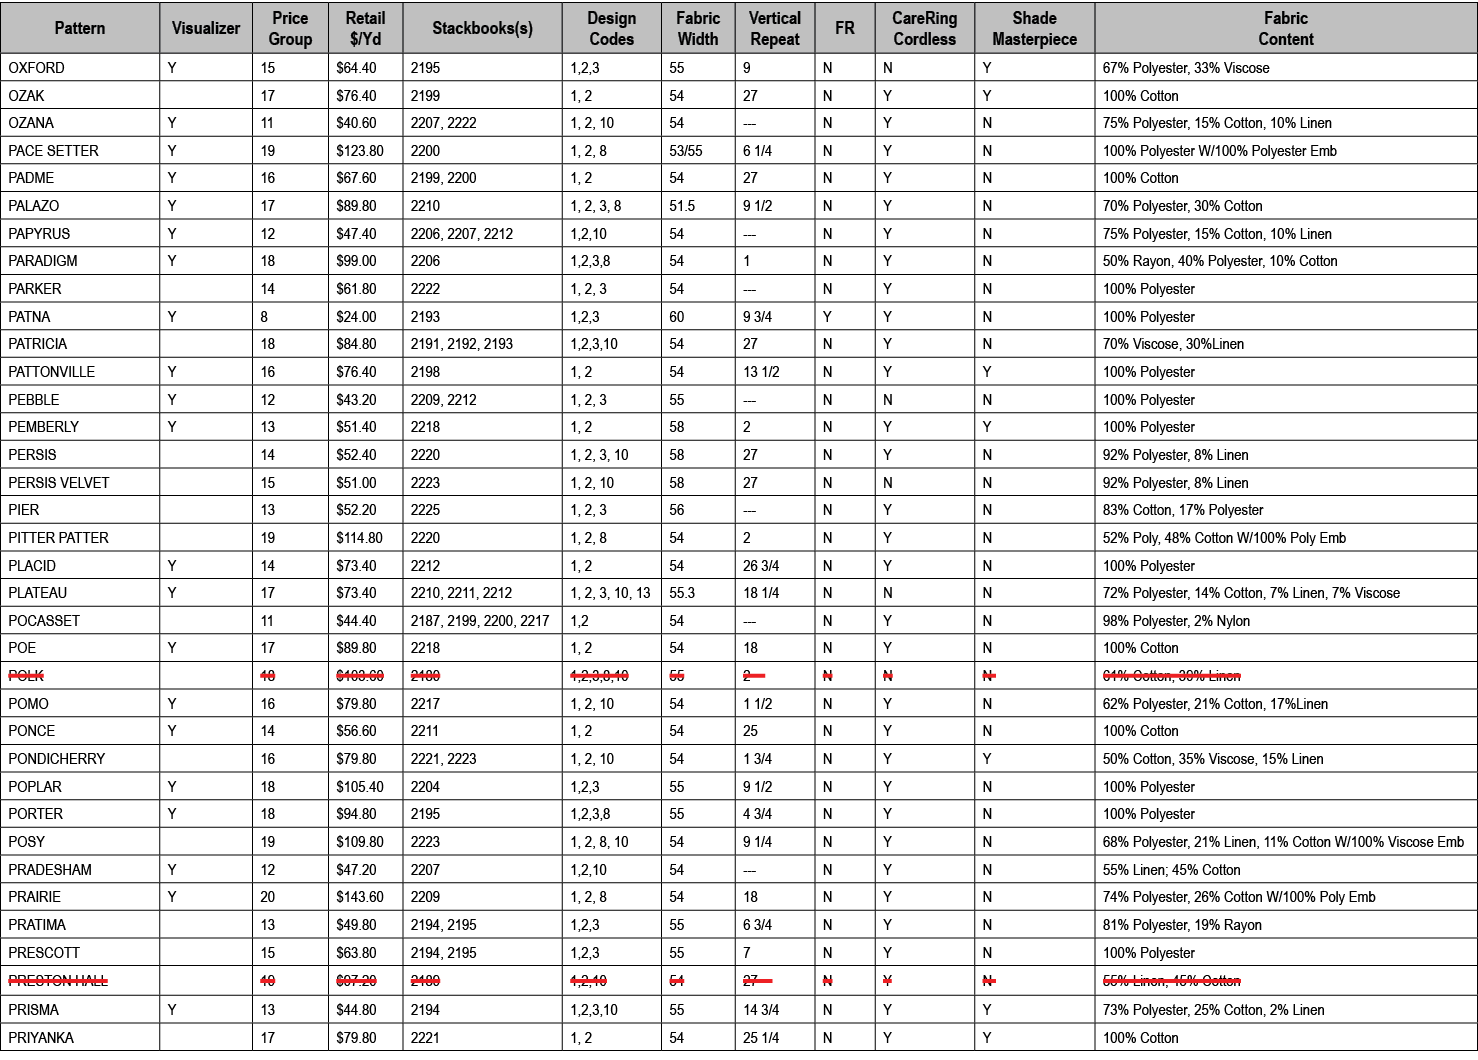This screenshot has width=1478, height=1060.
Task: Click stackbook 2187 in the POCASSET row
Action: [425, 620]
